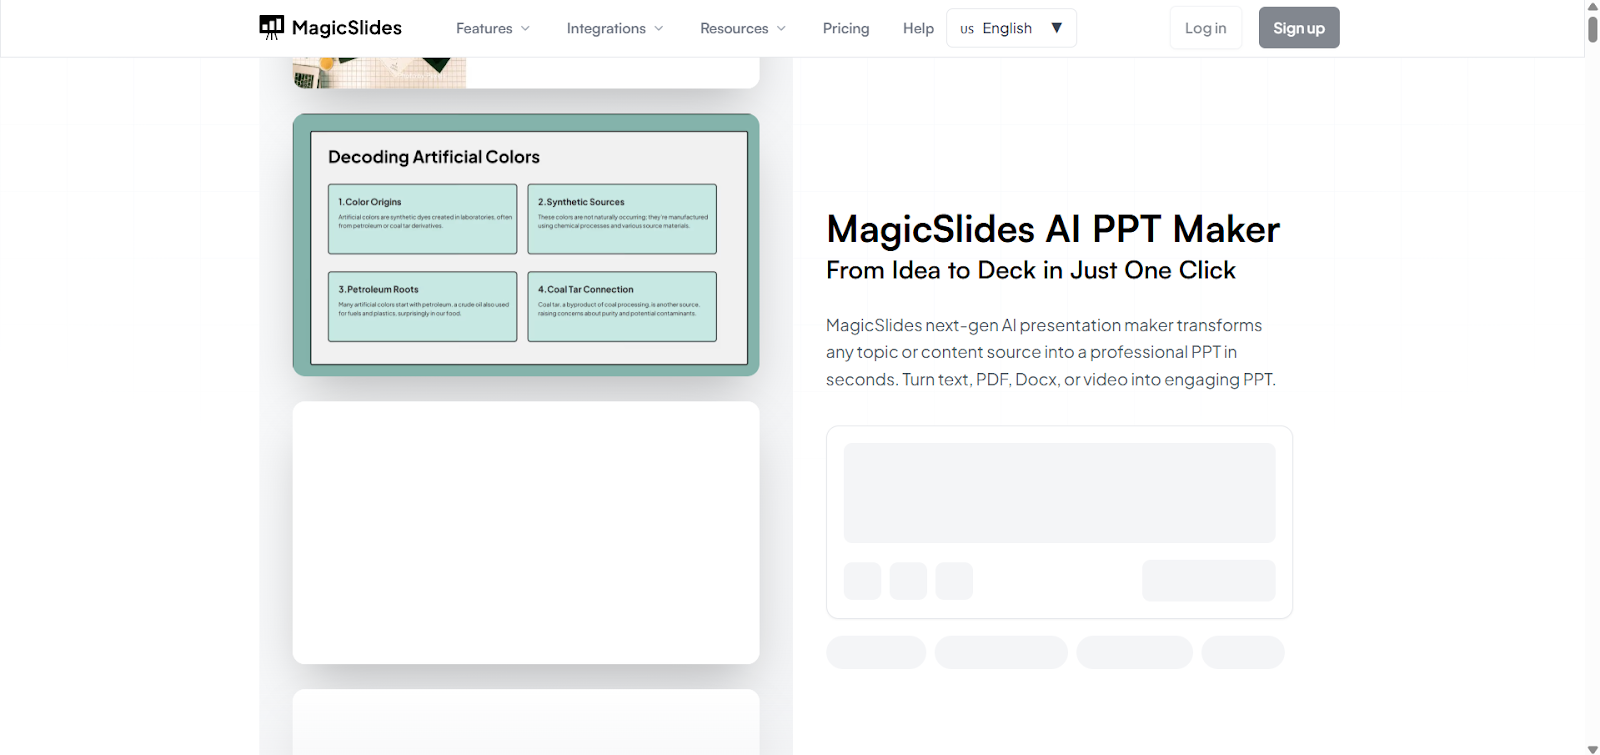Click the Log in button
This screenshot has width=1600, height=755.
(1206, 28)
